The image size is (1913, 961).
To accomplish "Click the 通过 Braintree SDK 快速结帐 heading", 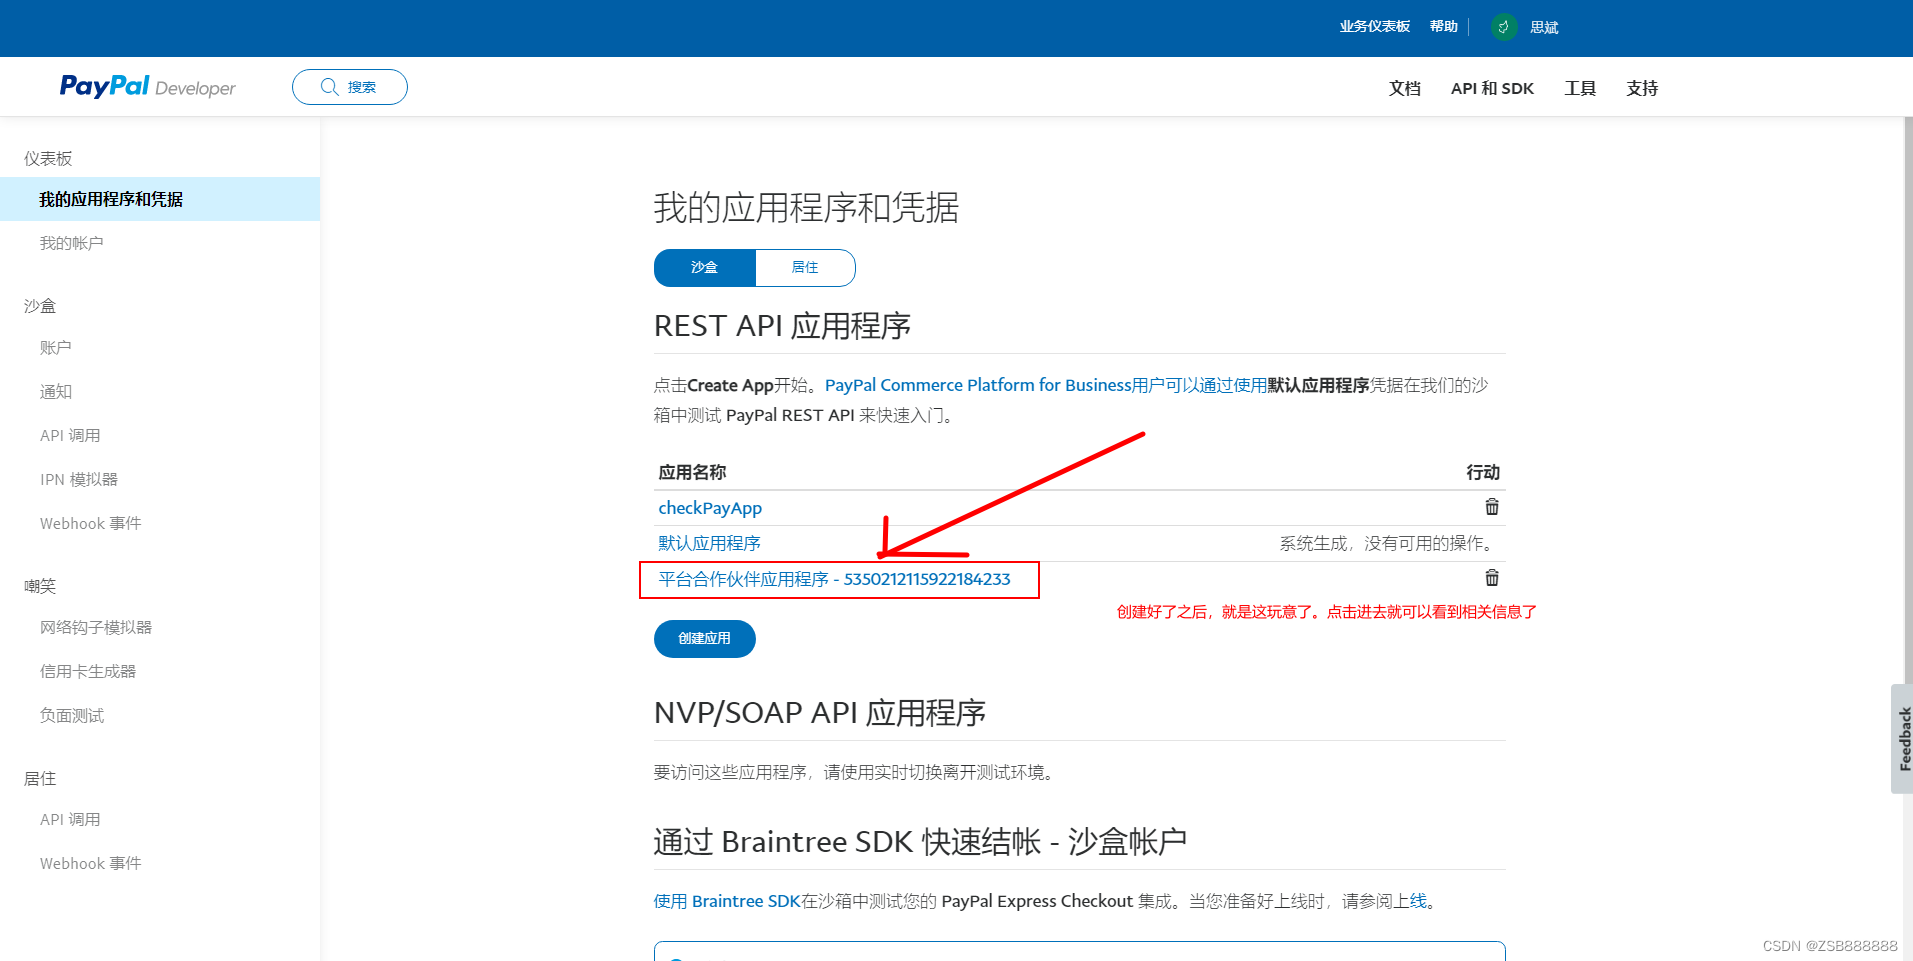I will coord(920,842).
